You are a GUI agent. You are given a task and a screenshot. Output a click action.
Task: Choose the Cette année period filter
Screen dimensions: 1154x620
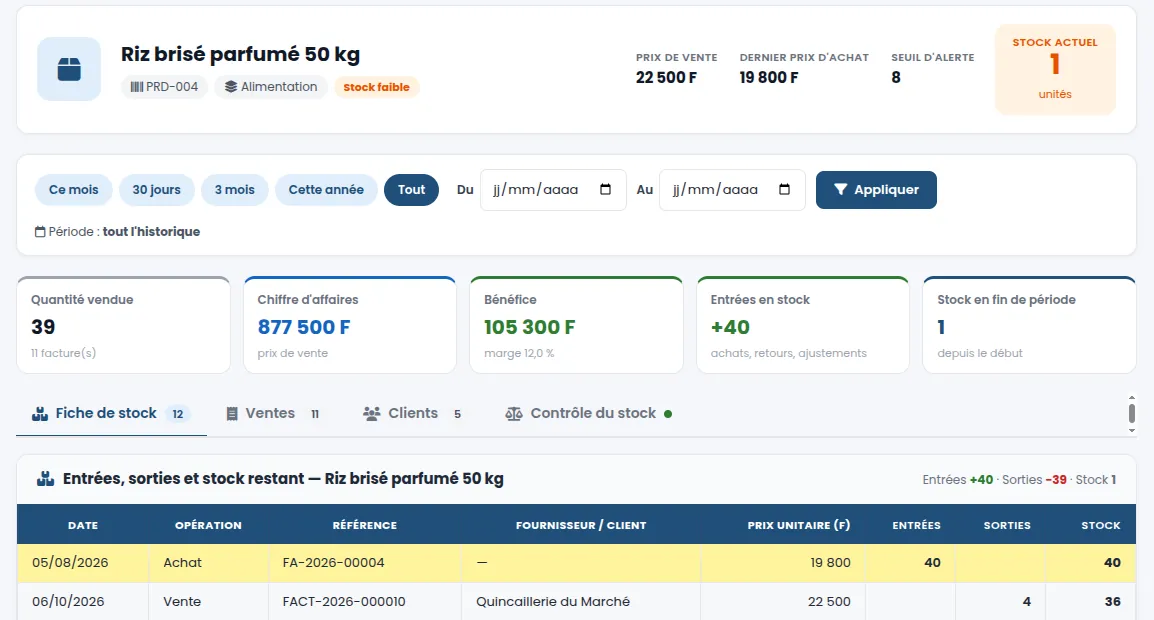326,190
